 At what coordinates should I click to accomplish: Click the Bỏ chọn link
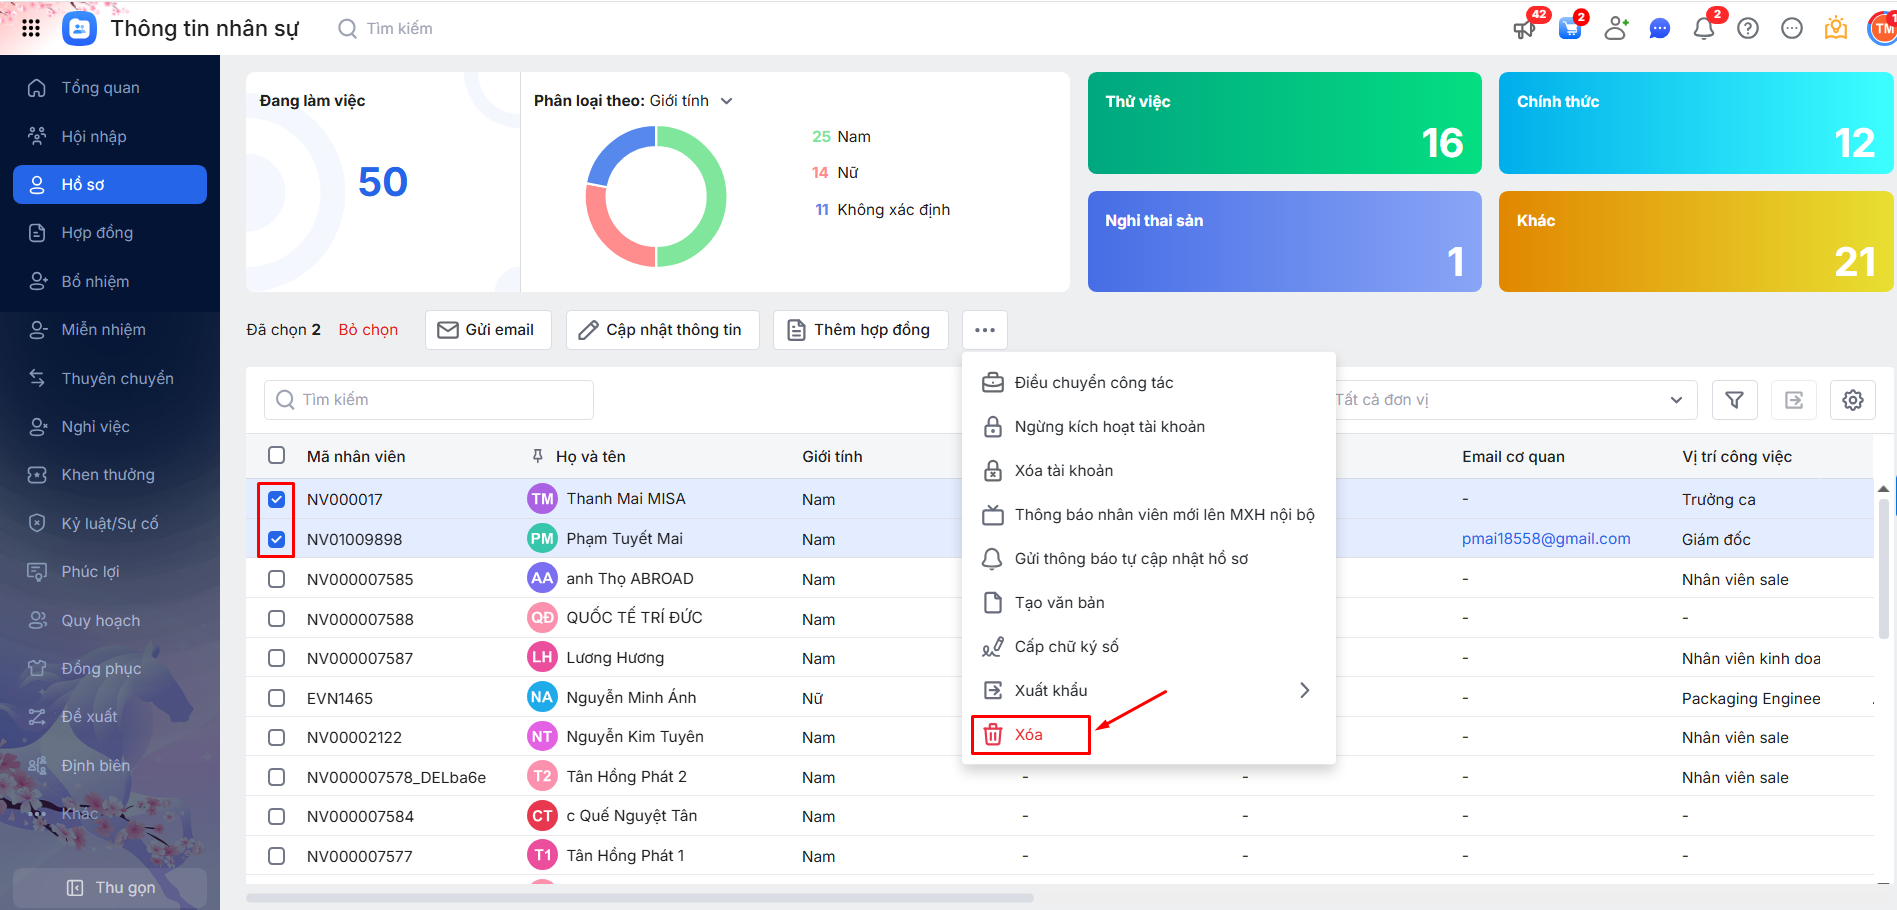pos(368,330)
